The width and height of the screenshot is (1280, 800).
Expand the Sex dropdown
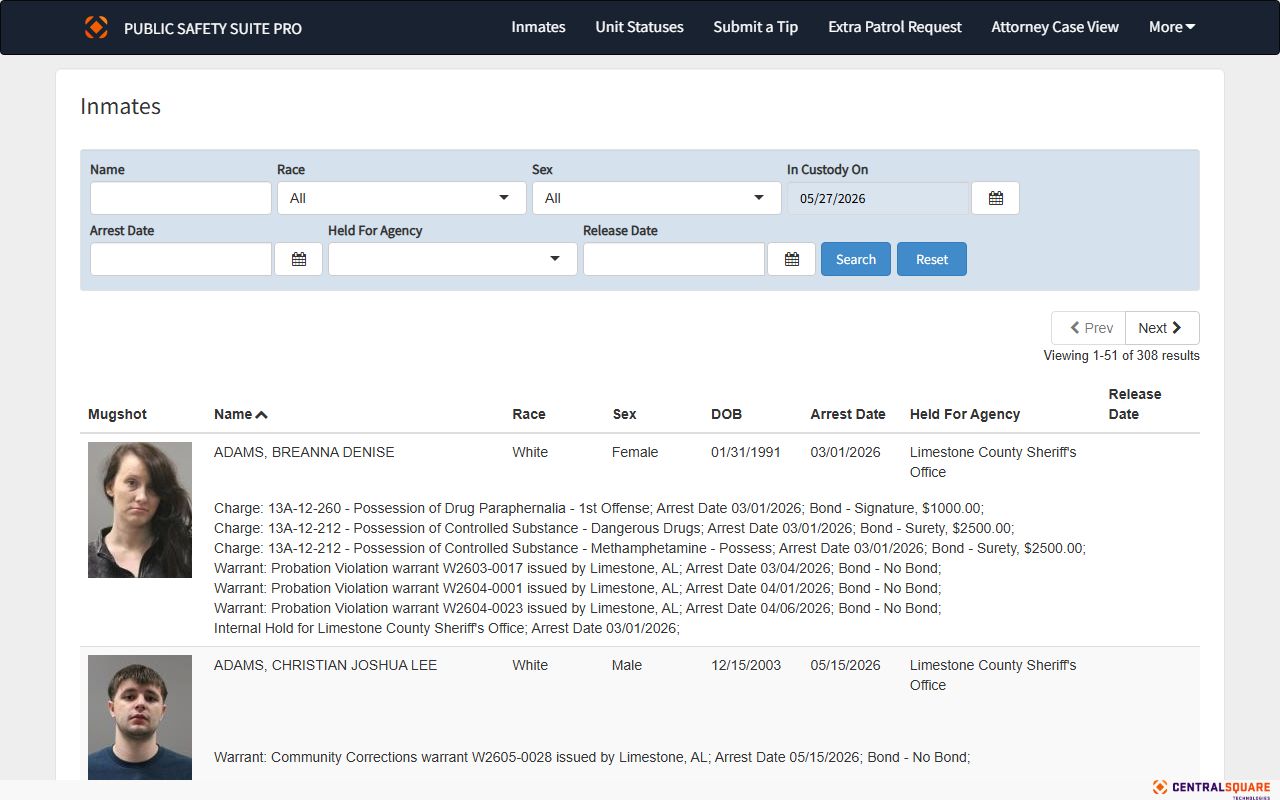click(x=656, y=198)
